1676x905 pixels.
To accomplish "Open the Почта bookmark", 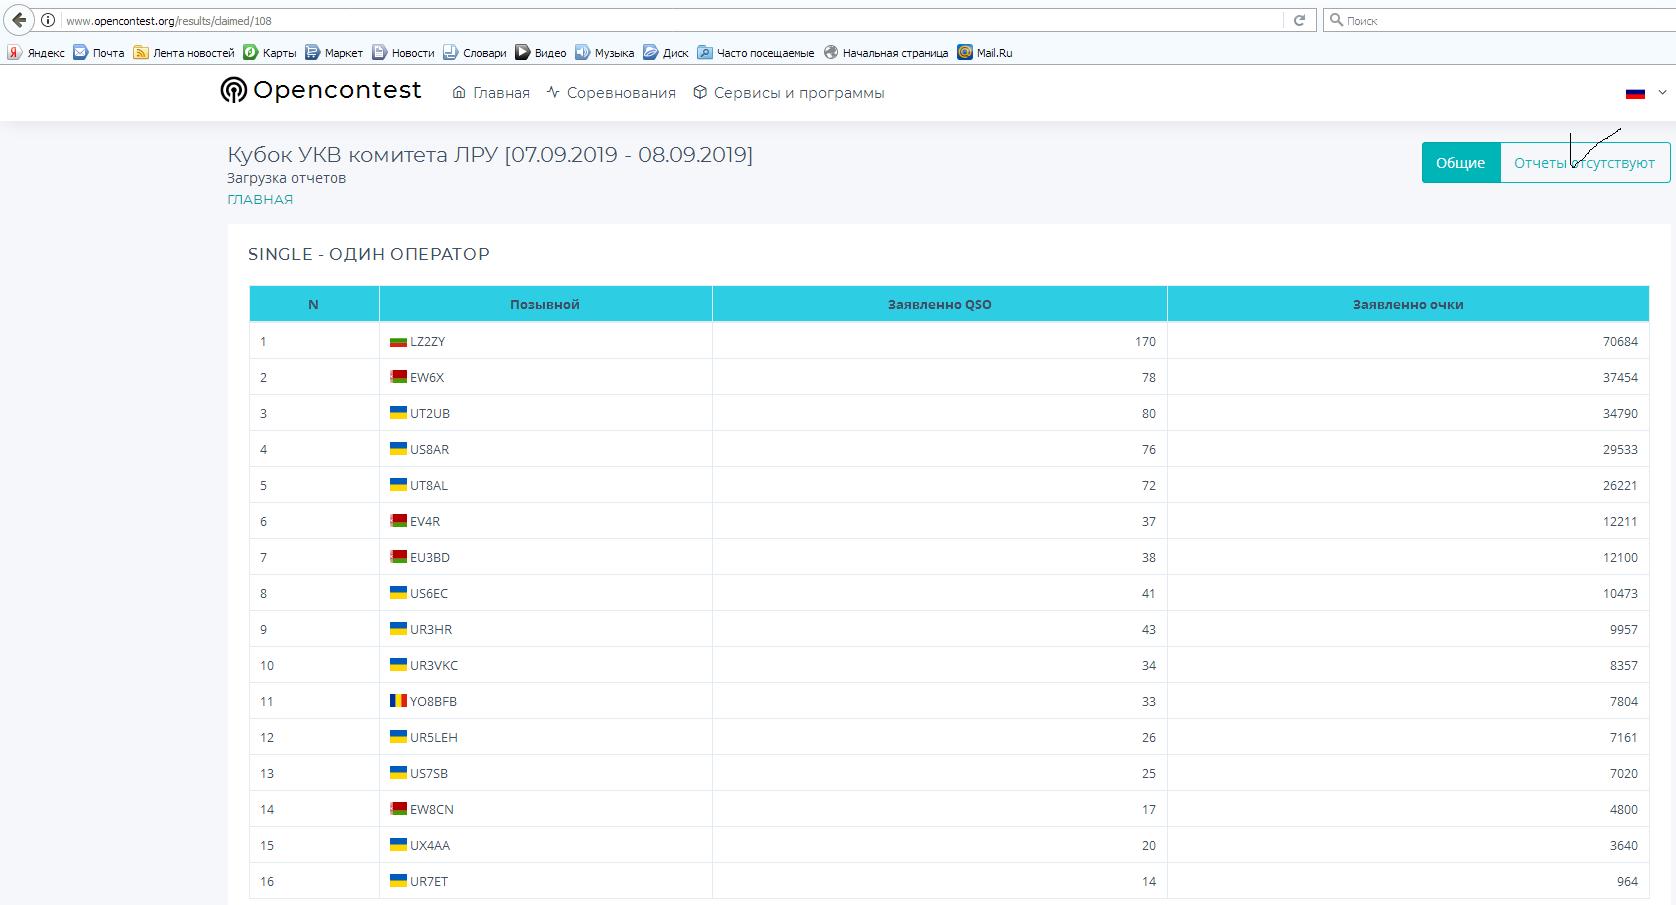I will pyautogui.click(x=99, y=53).
